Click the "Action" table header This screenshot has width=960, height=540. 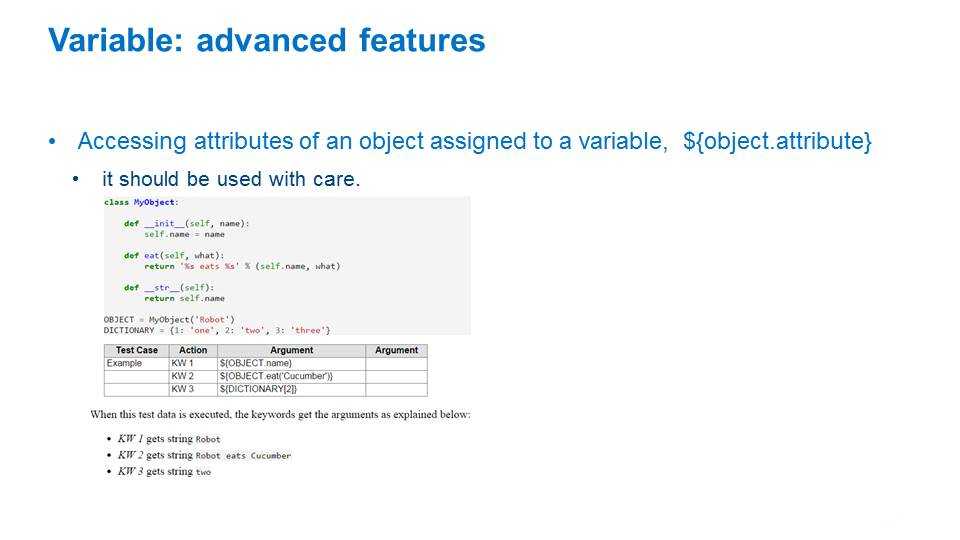click(192, 351)
